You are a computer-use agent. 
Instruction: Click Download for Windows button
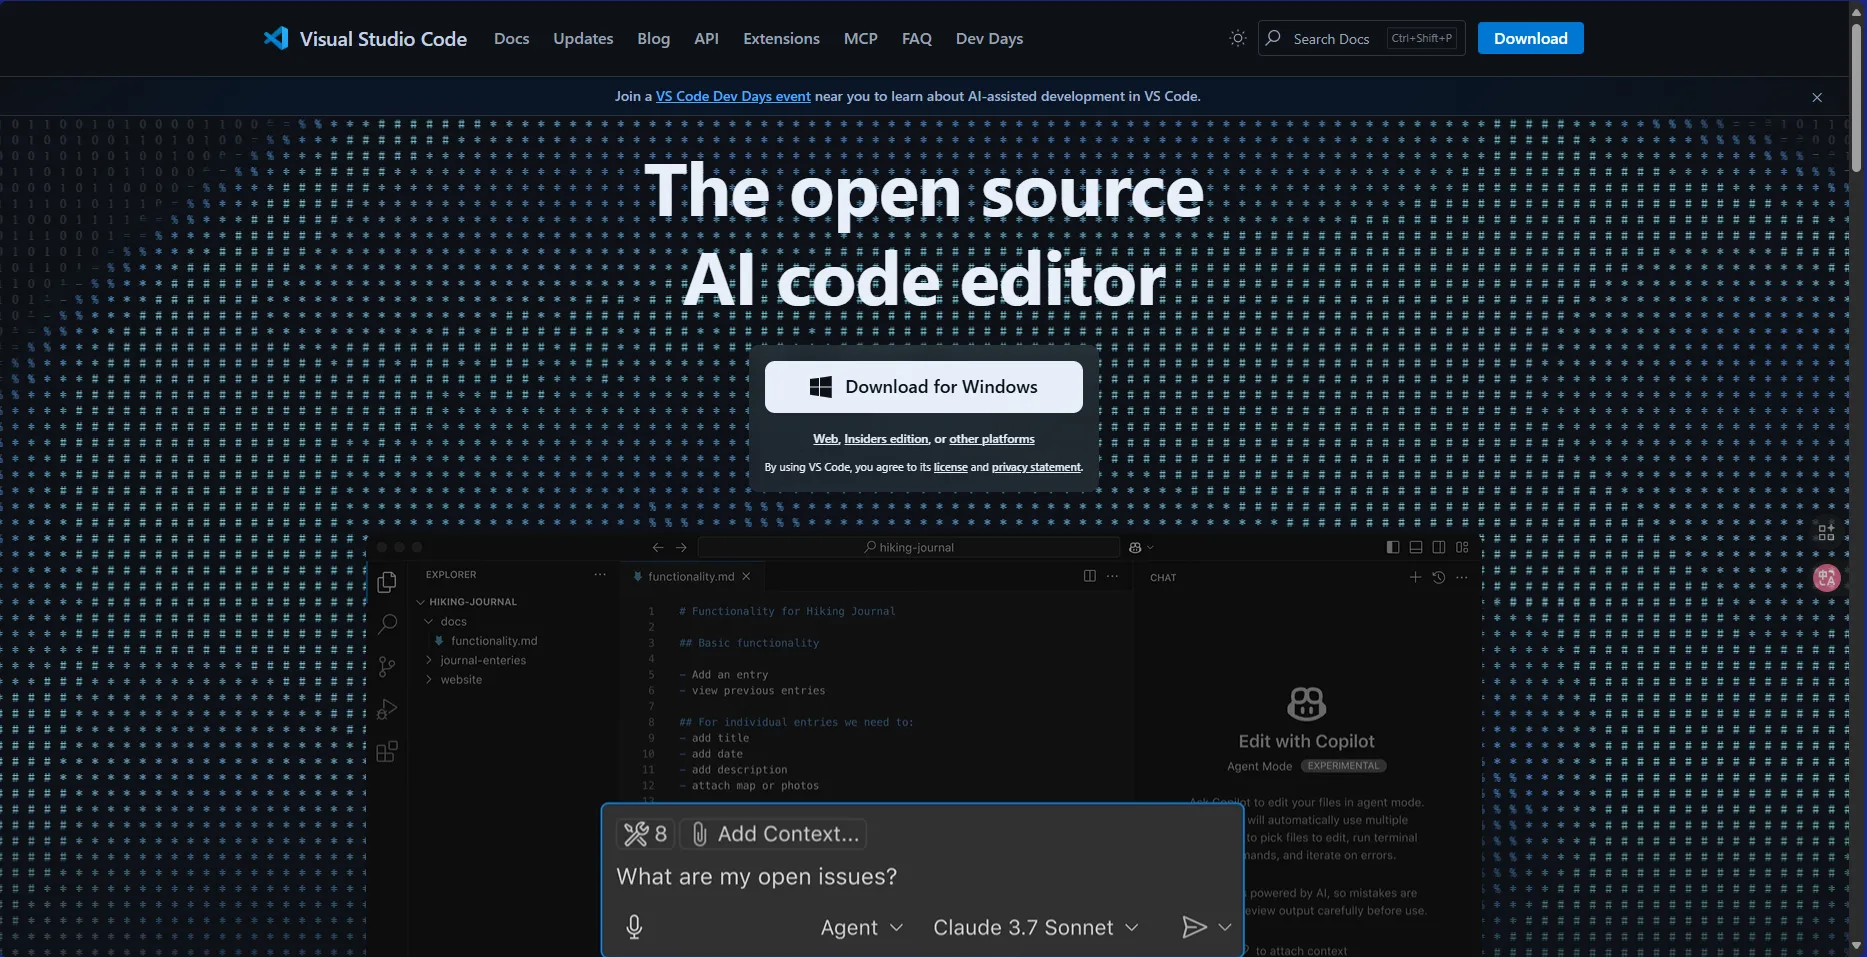tap(923, 387)
